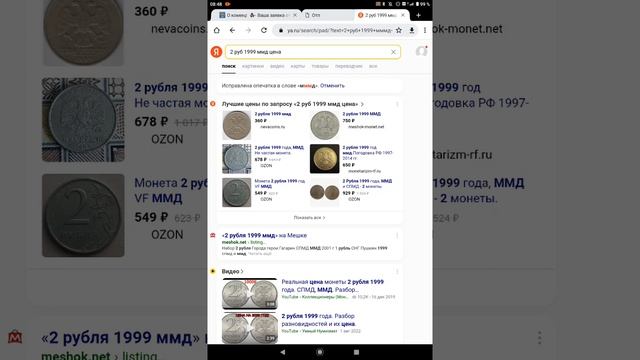
Task: Open more options for Видео block
Action: (397, 272)
